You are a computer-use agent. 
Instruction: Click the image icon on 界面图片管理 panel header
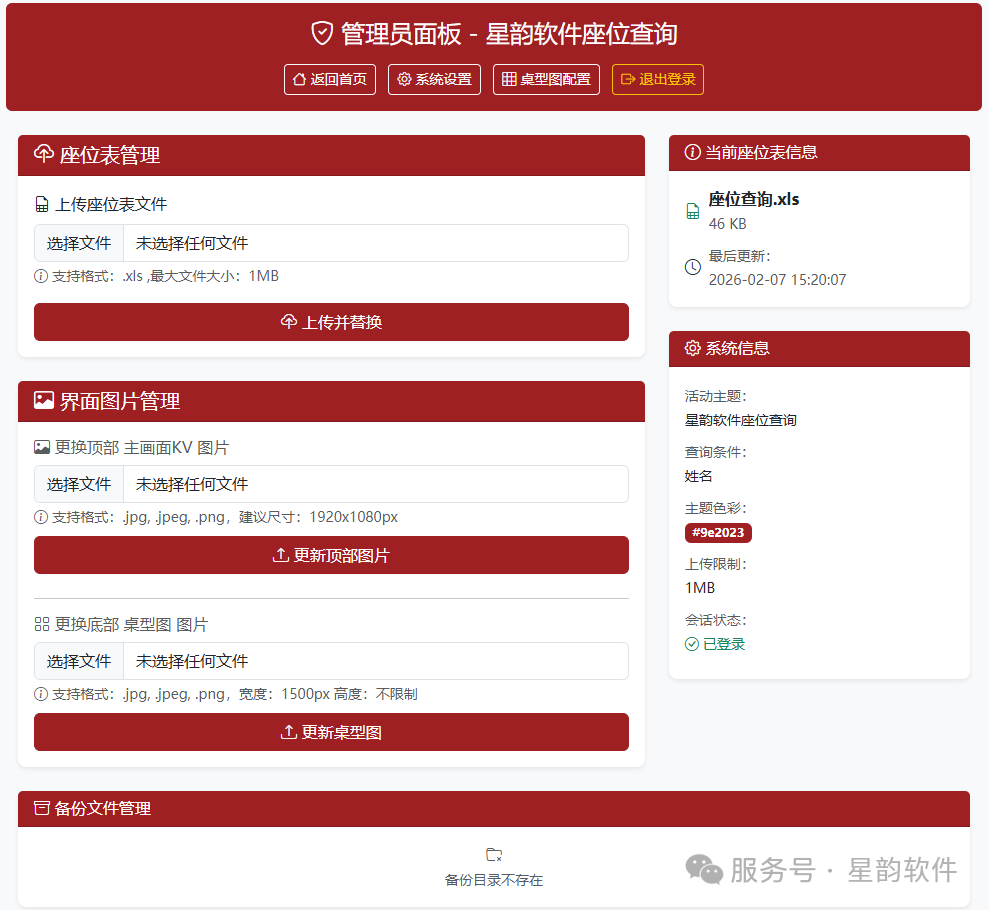pyautogui.click(x=44, y=401)
